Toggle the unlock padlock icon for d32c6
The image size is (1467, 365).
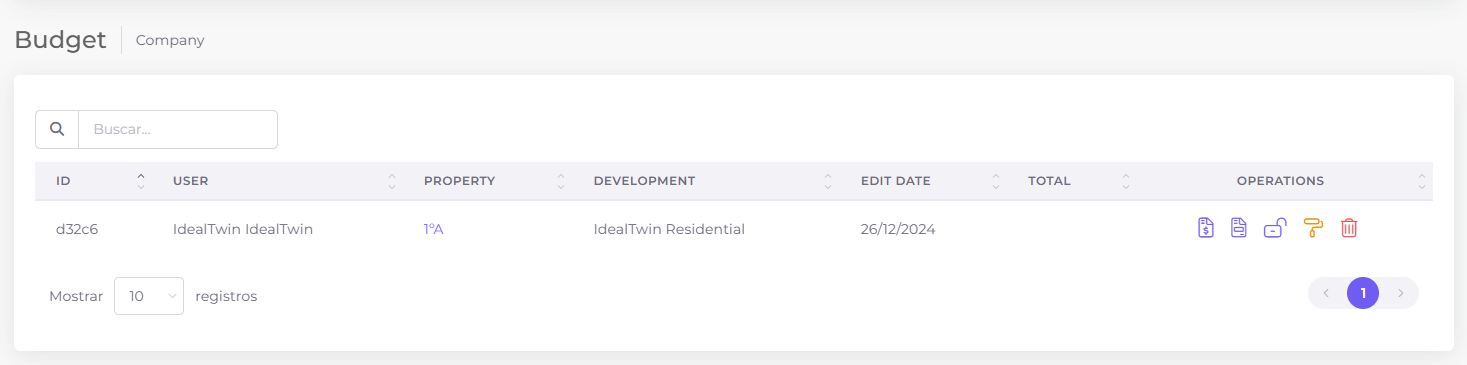1274,228
